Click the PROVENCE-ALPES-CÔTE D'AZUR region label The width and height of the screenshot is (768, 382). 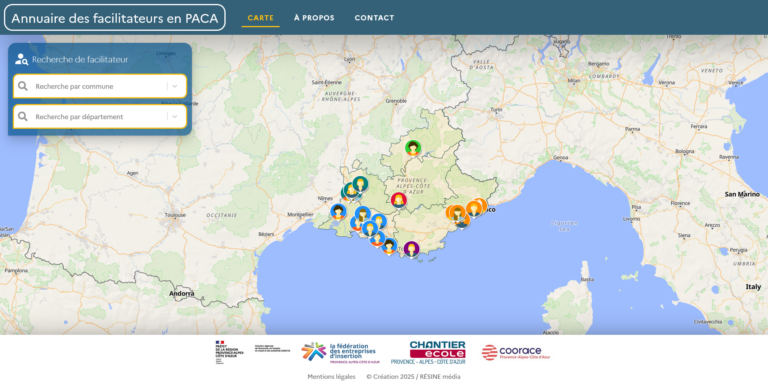point(414,185)
